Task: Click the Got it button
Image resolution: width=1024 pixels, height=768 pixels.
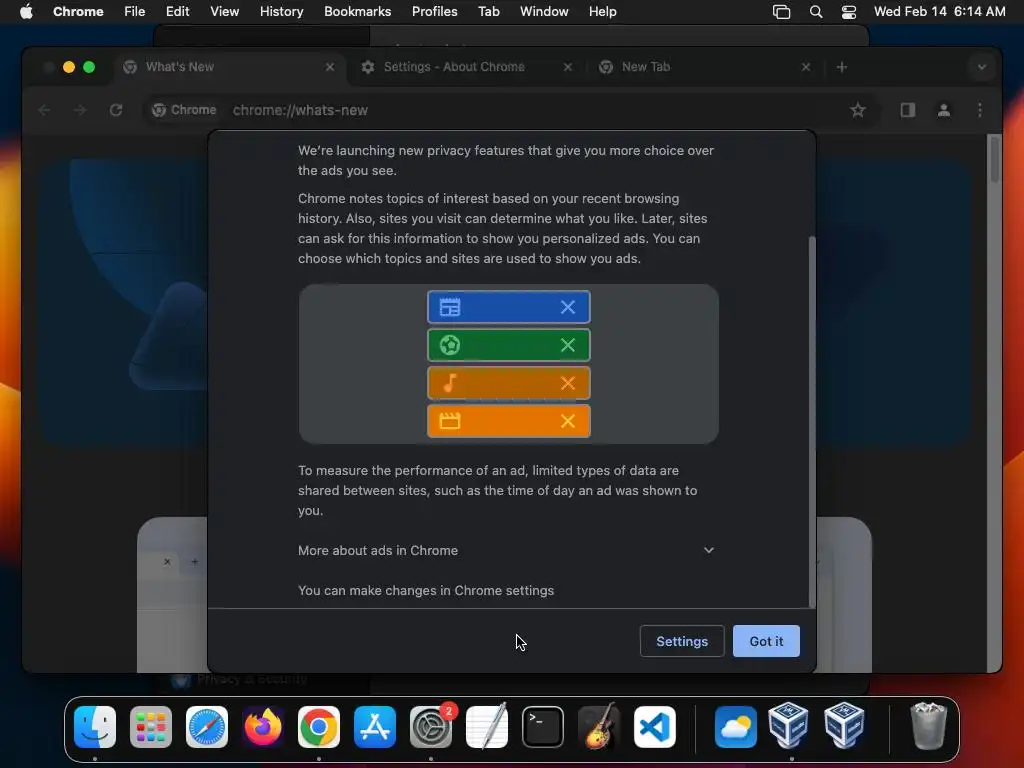Action: coord(766,641)
